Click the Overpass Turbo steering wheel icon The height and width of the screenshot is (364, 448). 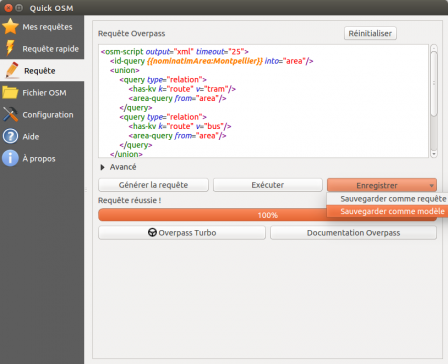[x=152, y=232]
